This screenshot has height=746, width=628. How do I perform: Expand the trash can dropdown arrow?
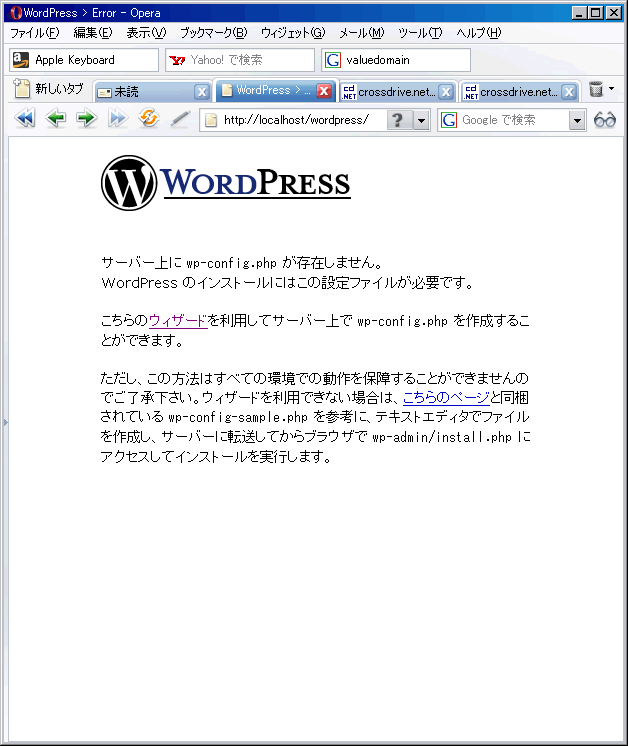[611, 88]
